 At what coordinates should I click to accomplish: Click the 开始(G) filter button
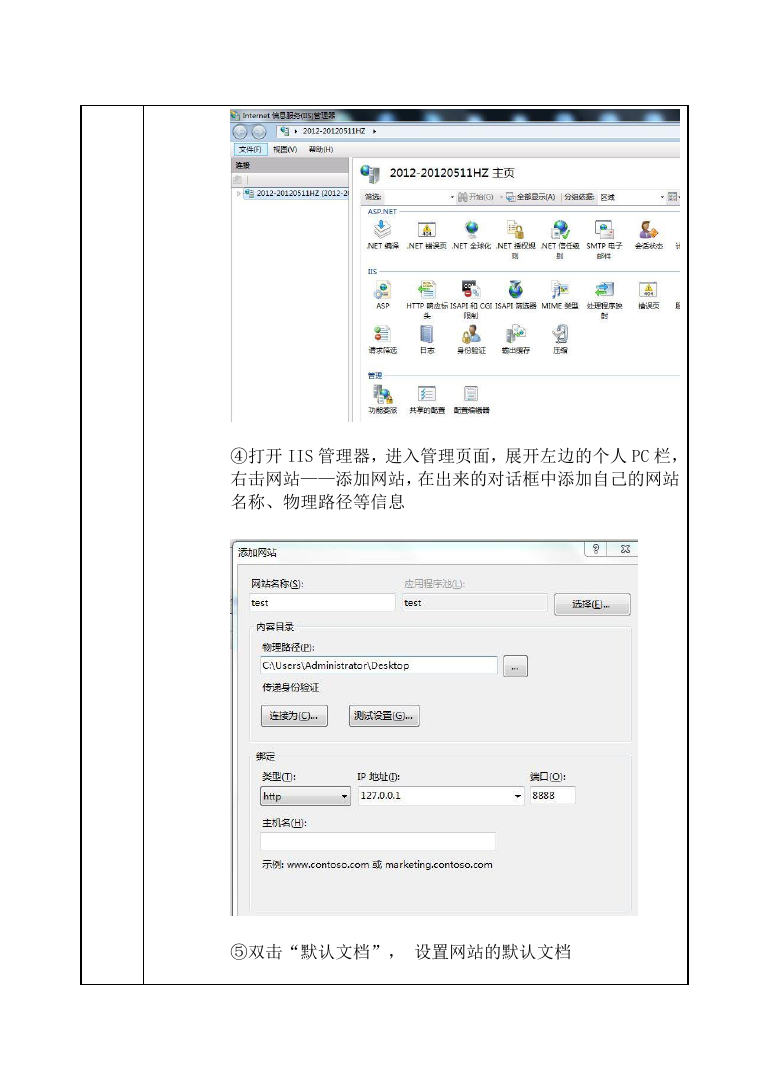pyautogui.click(x=476, y=197)
